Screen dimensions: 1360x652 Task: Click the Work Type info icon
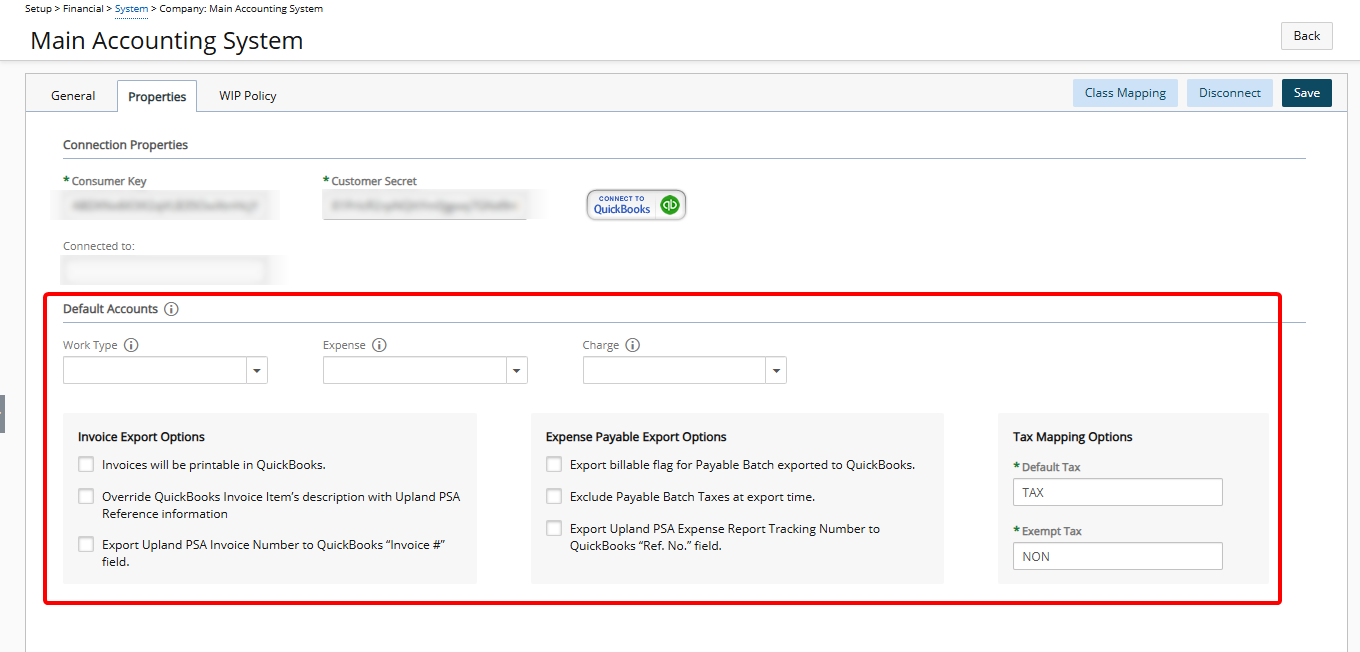pyautogui.click(x=131, y=345)
